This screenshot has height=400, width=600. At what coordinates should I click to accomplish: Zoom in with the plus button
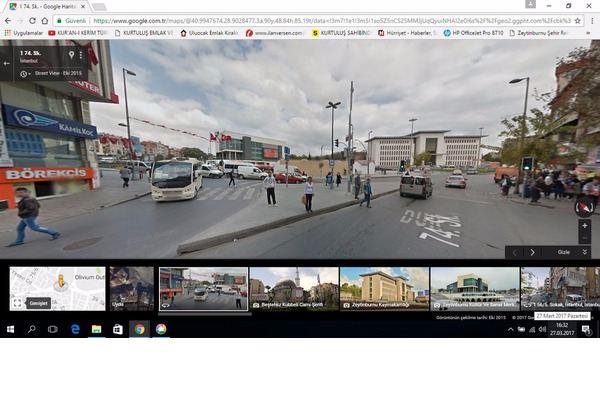[584, 226]
